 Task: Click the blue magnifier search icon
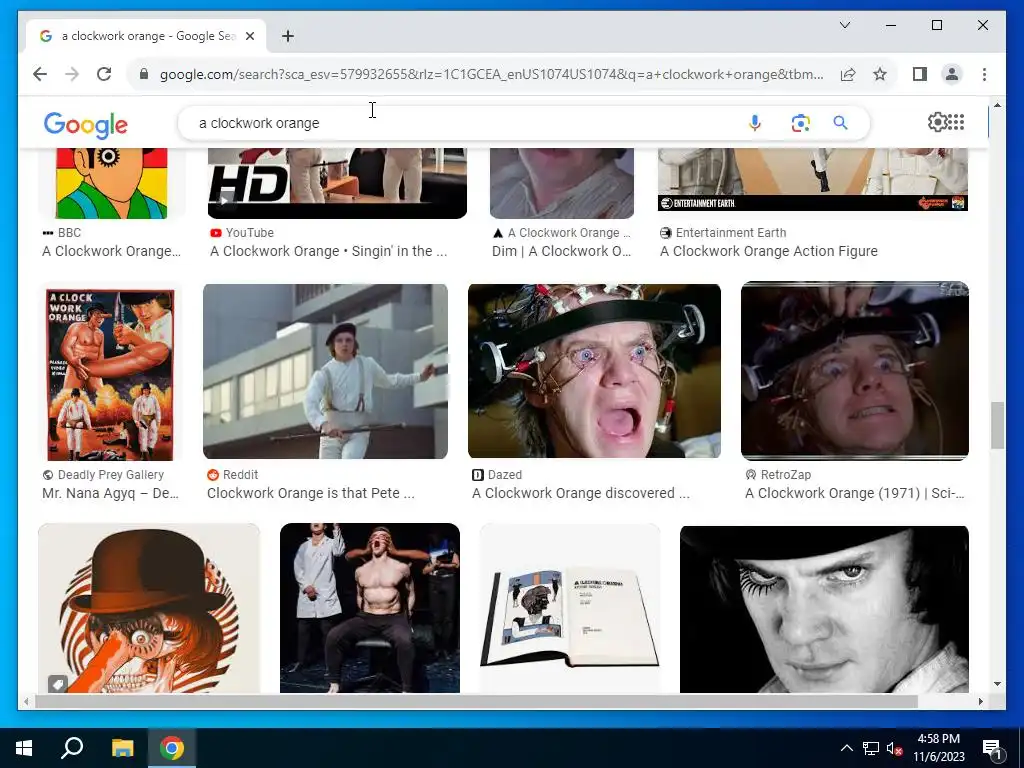(x=840, y=123)
